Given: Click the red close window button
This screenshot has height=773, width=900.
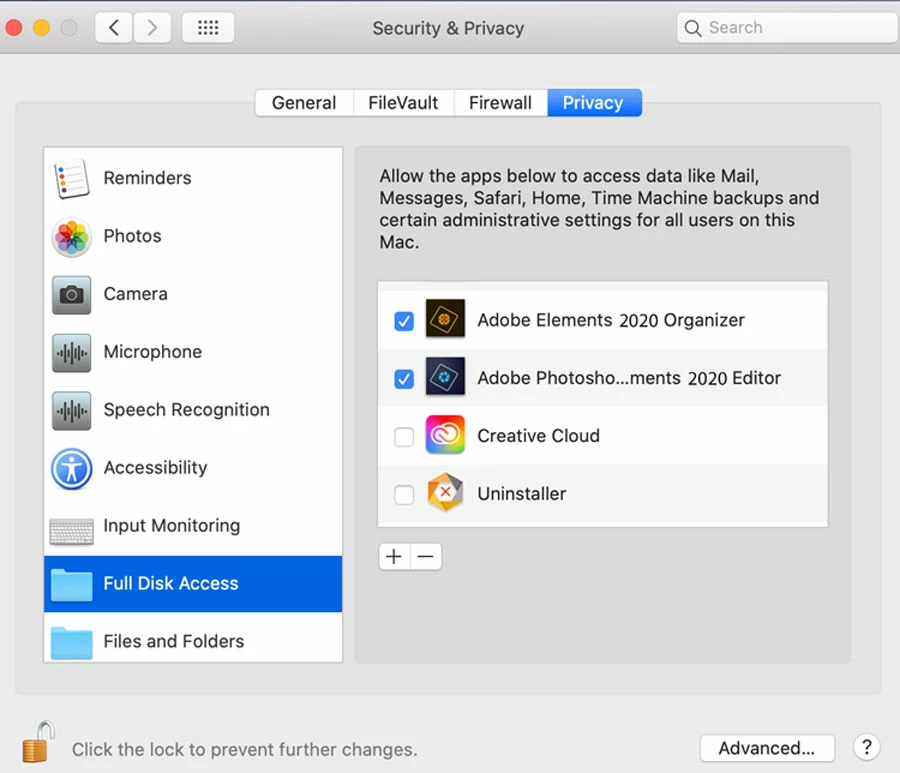Looking at the screenshot, I should pyautogui.click(x=14, y=28).
